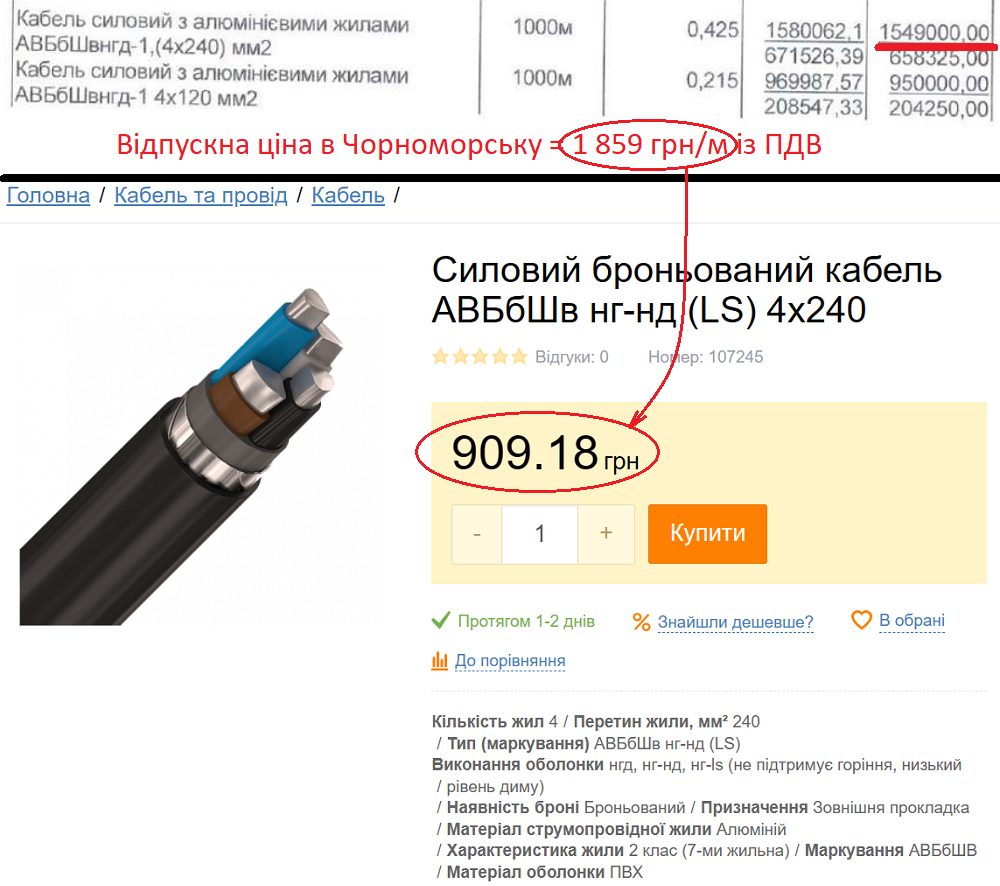Click the third rating star
The width and height of the screenshot is (1000, 886).
click(x=480, y=357)
